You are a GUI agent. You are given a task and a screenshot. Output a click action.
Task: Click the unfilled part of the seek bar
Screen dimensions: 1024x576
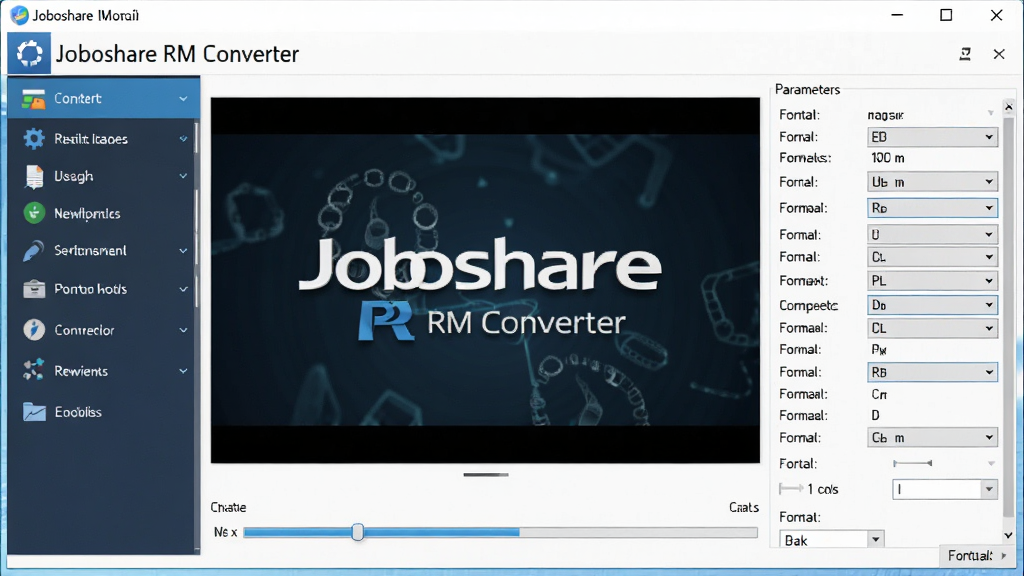pos(638,532)
